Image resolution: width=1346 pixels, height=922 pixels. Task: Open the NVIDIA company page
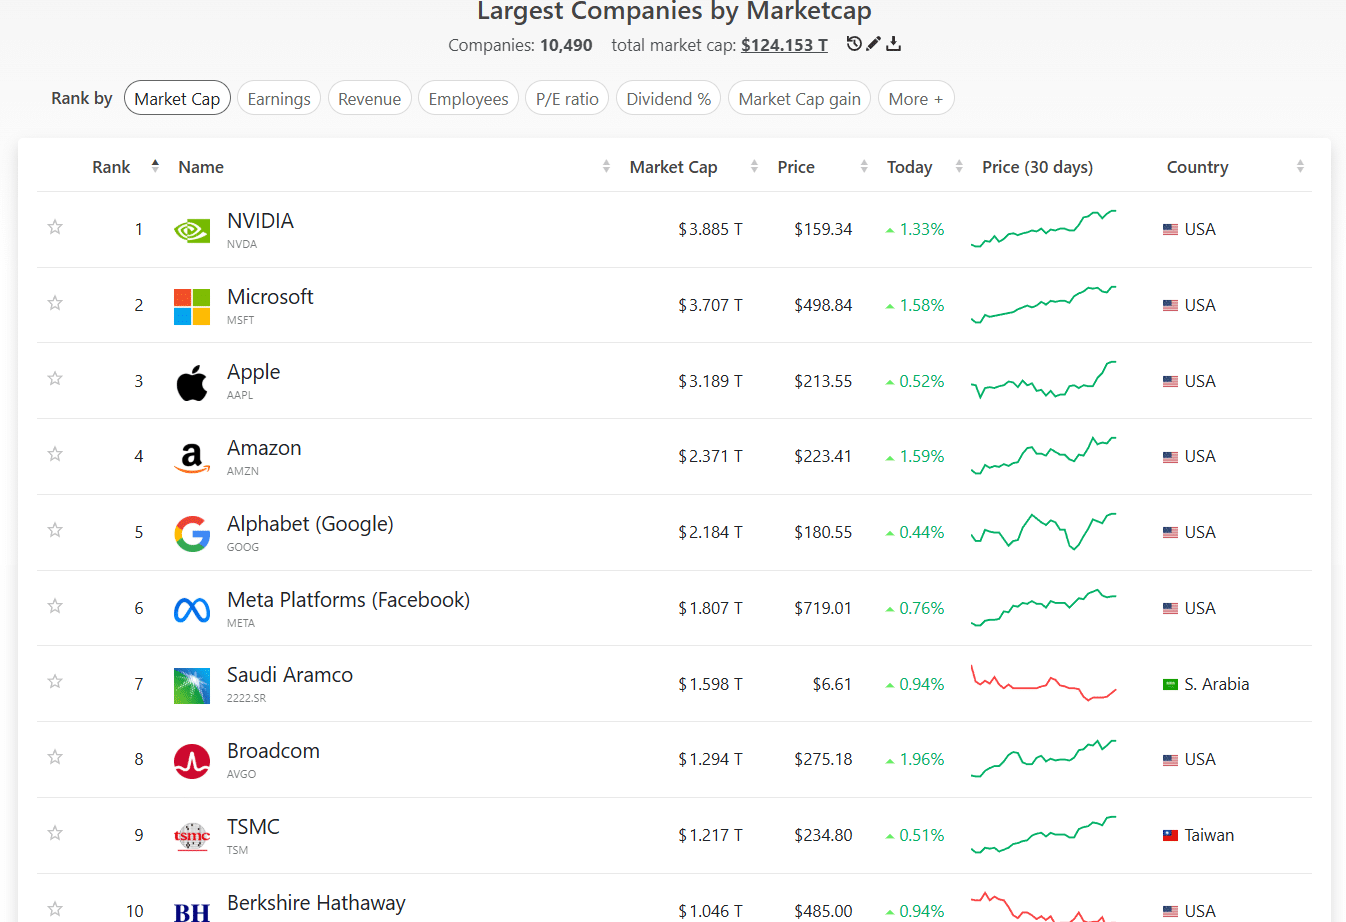pyautogui.click(x=260, y=221)
